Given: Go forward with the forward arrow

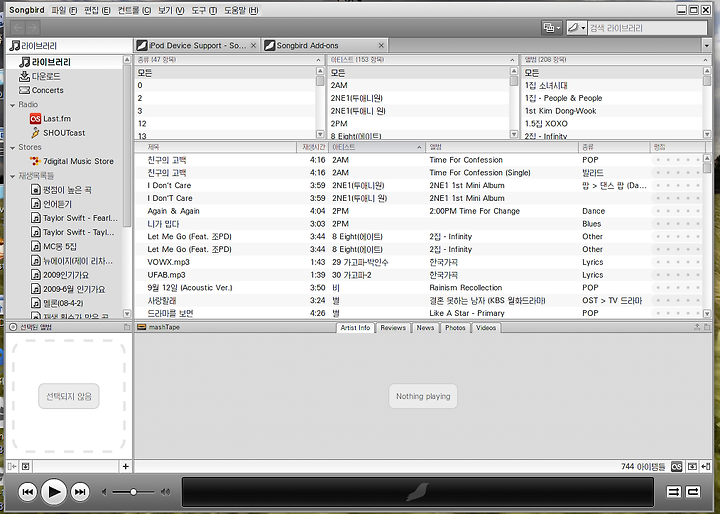Looking at the screenshot, I should pos(33,28).
